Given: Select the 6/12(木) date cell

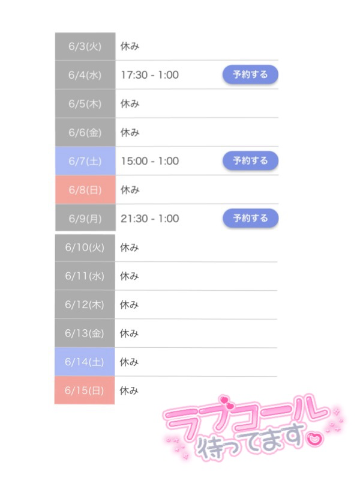Looking at the screenshot, I should [85, 304].
